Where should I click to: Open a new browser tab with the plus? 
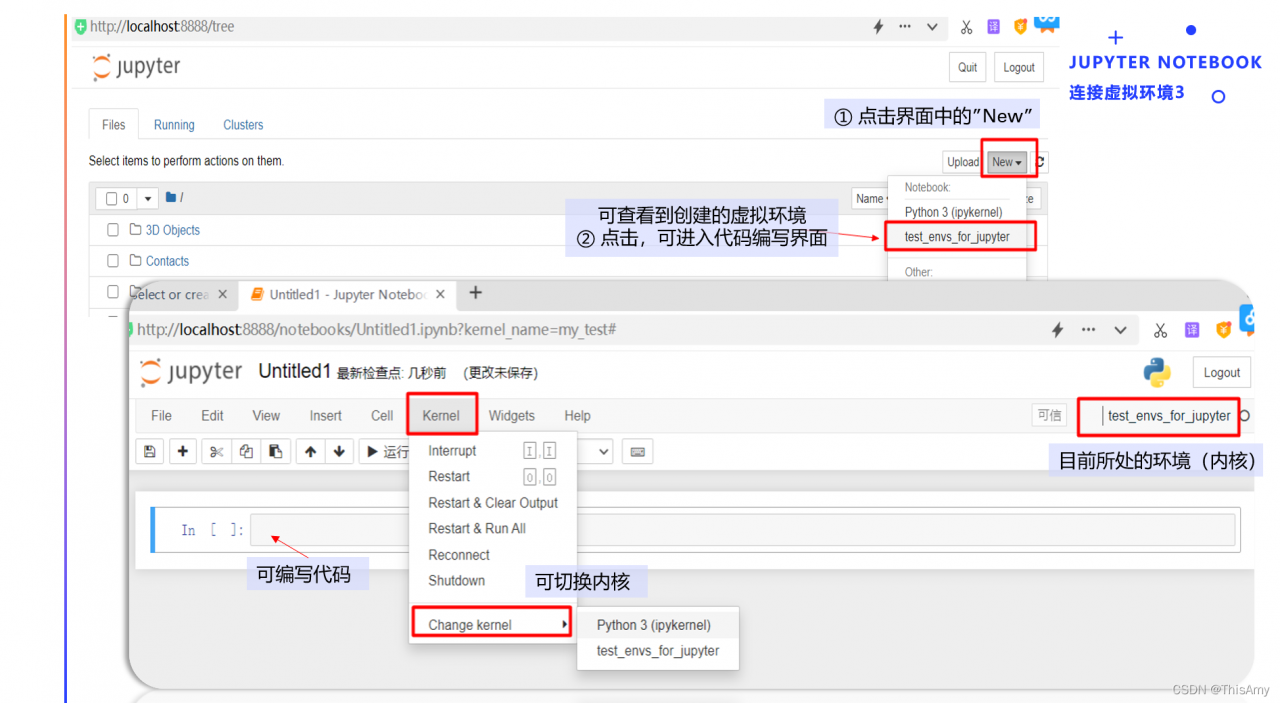point(476,293)
